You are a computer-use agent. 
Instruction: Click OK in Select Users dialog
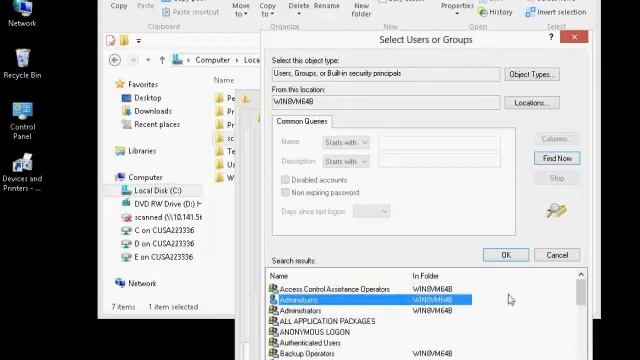click(x=506, y=255)
